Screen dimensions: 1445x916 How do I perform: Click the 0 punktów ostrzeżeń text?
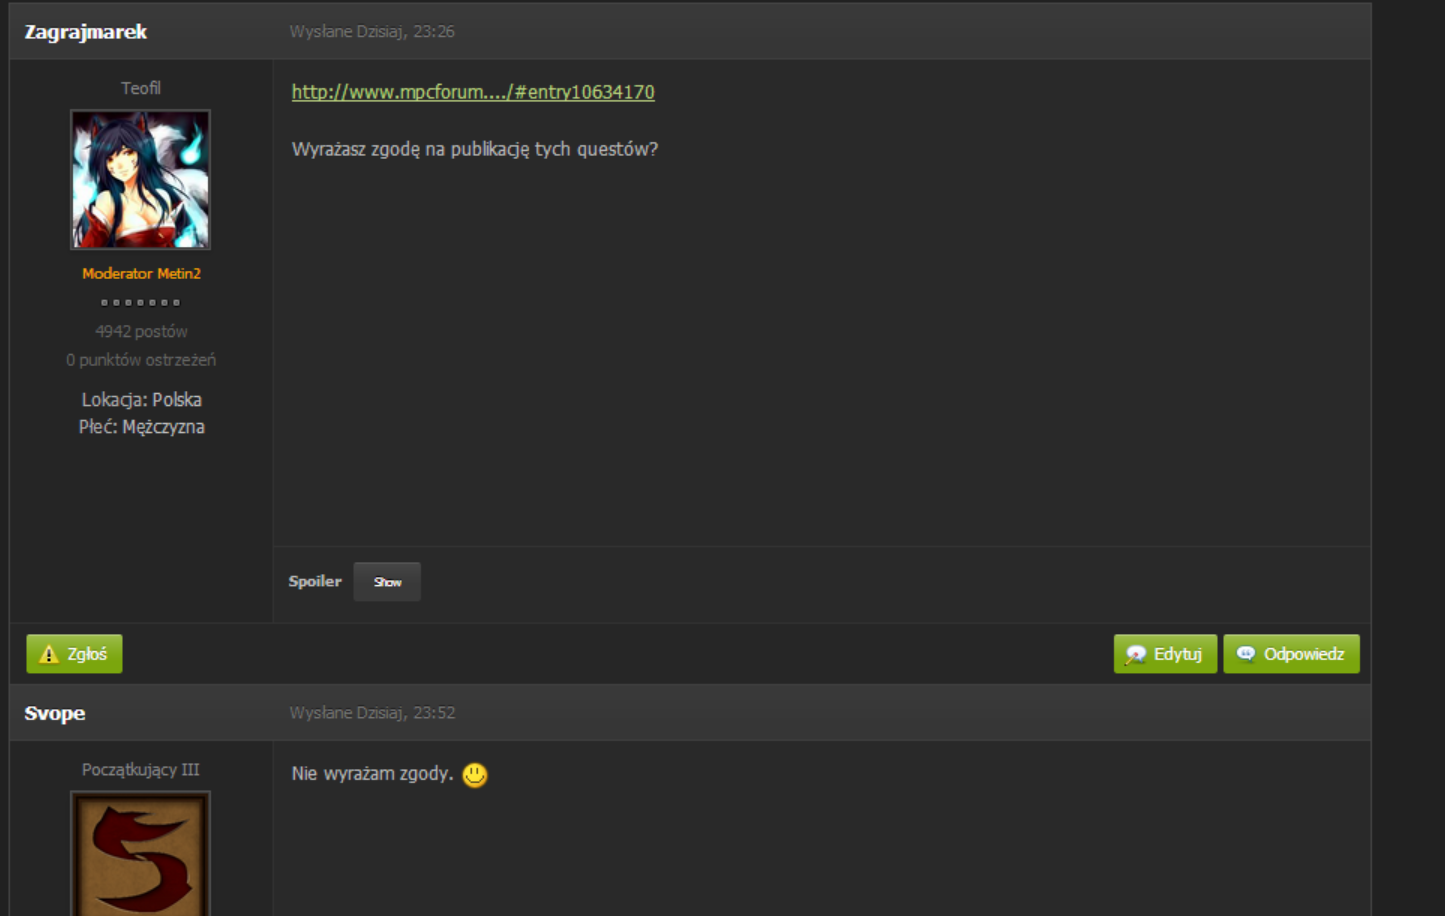(141, 360)
